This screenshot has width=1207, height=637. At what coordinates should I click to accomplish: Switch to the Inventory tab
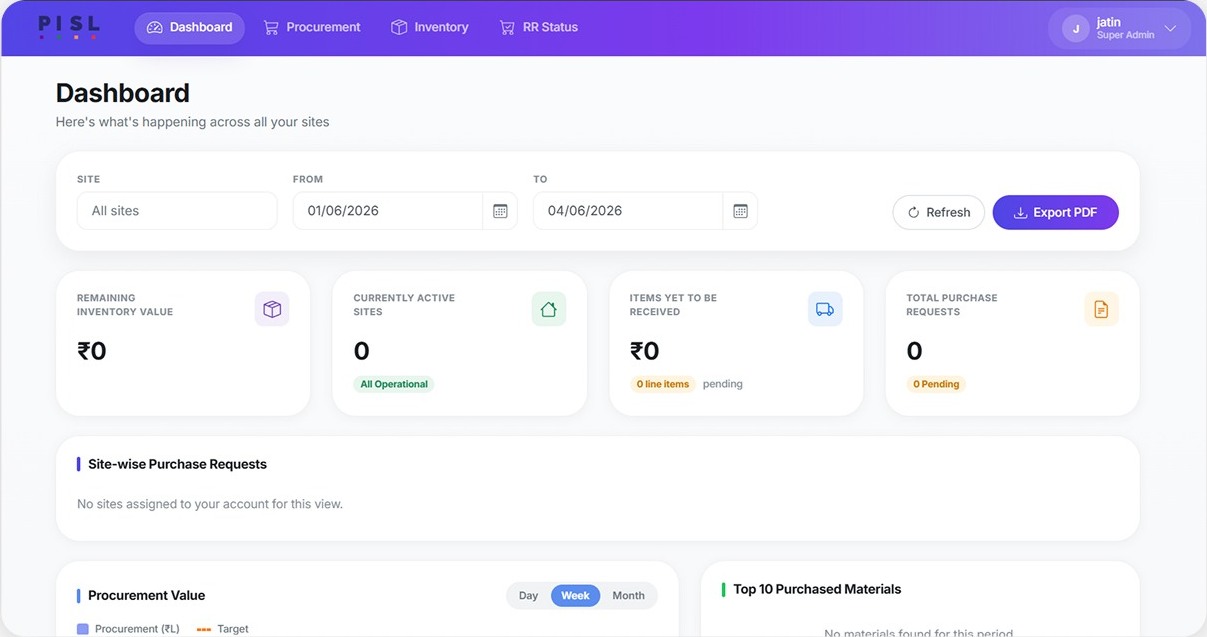point(430,28)
